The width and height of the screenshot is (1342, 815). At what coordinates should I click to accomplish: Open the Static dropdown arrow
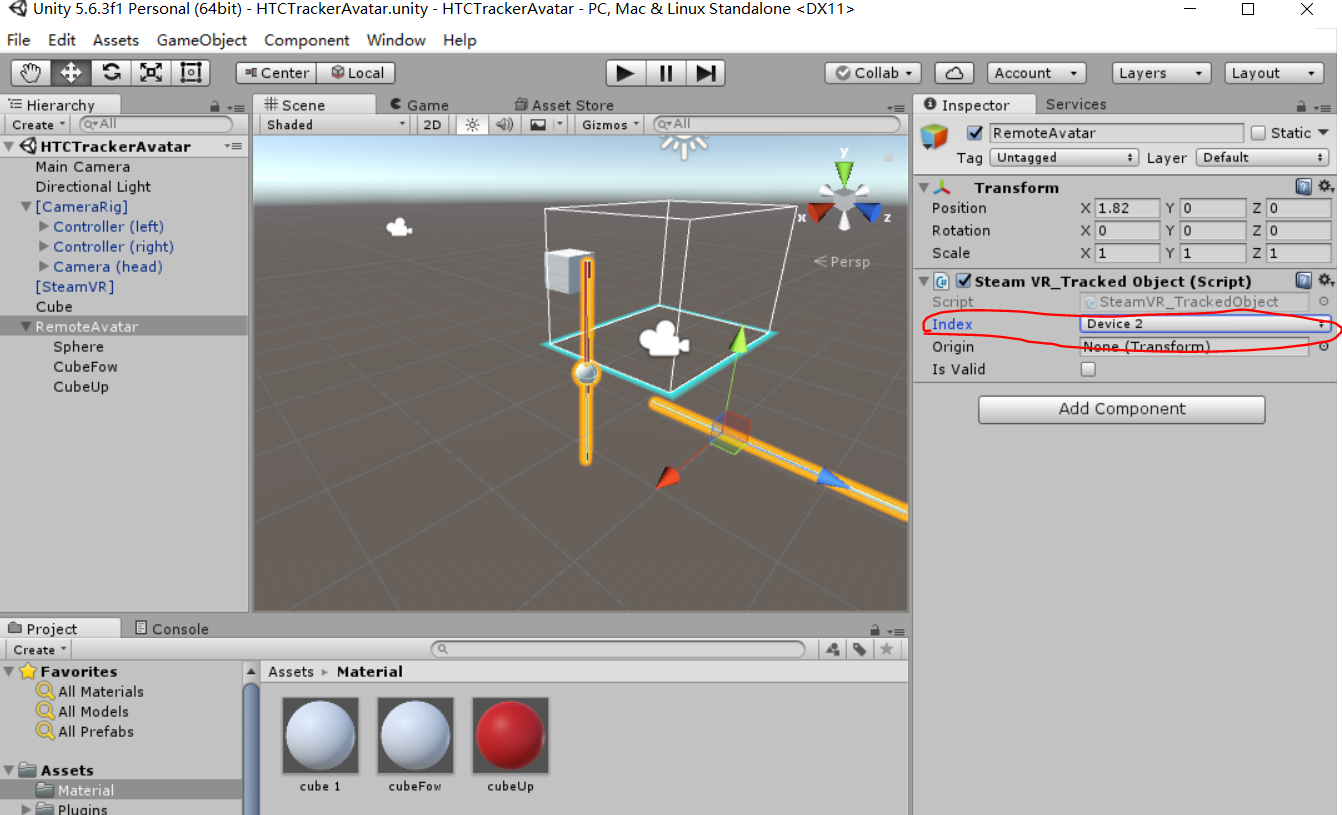[x=1324, y=133]
